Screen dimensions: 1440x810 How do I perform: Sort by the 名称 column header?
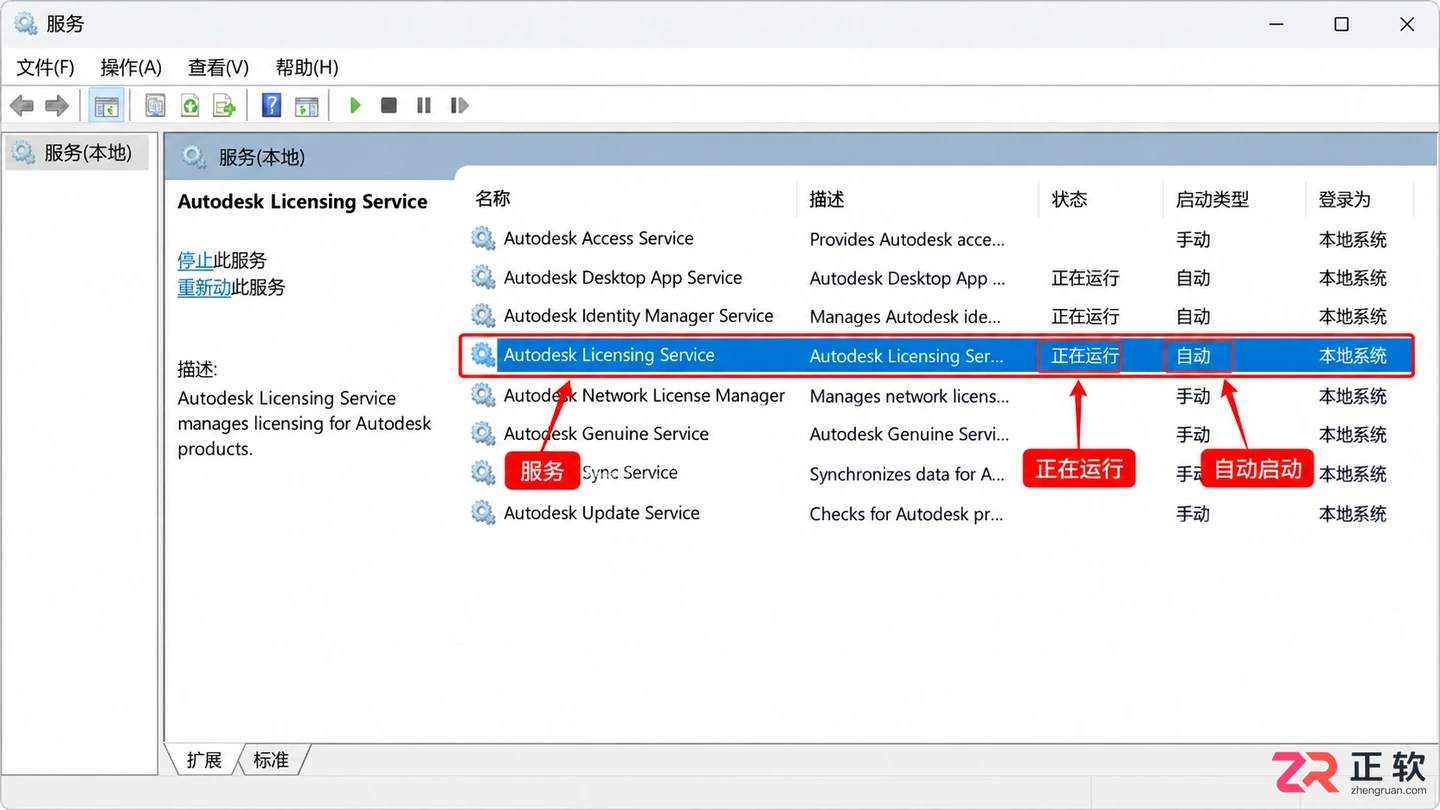(493, 199)
